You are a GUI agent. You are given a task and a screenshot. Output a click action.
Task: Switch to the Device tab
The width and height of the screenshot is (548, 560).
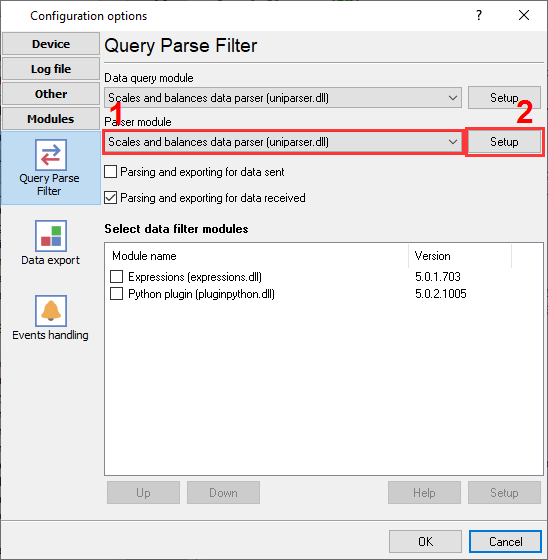coord(51,44)
